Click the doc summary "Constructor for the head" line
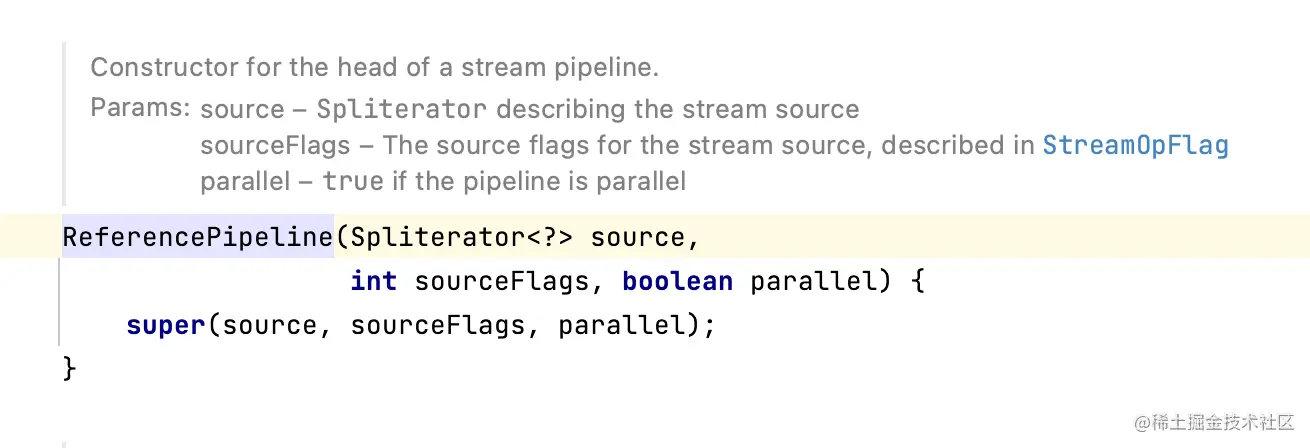Screen dimensions: 1310x448 point(375,68)
